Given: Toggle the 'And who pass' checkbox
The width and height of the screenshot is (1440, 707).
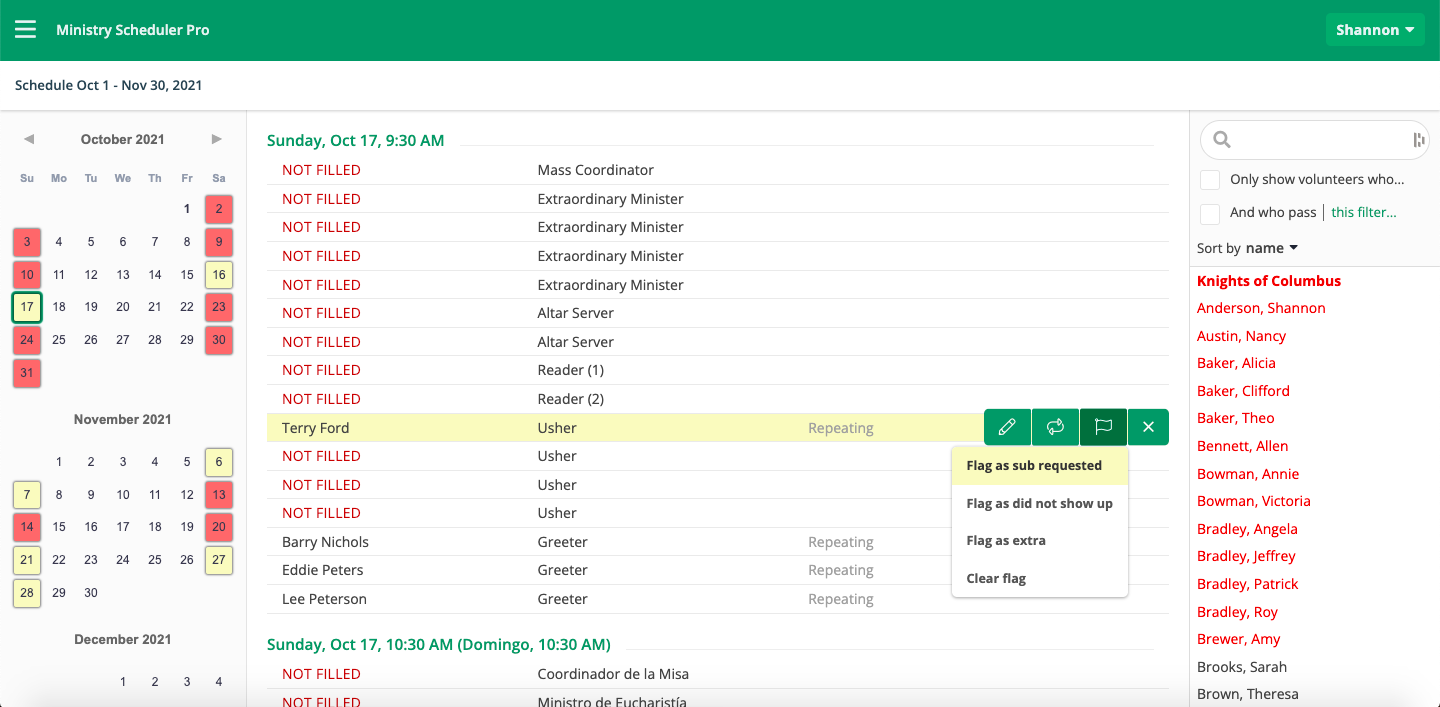Looking at the screenshot, I should tap(1210, 213).
